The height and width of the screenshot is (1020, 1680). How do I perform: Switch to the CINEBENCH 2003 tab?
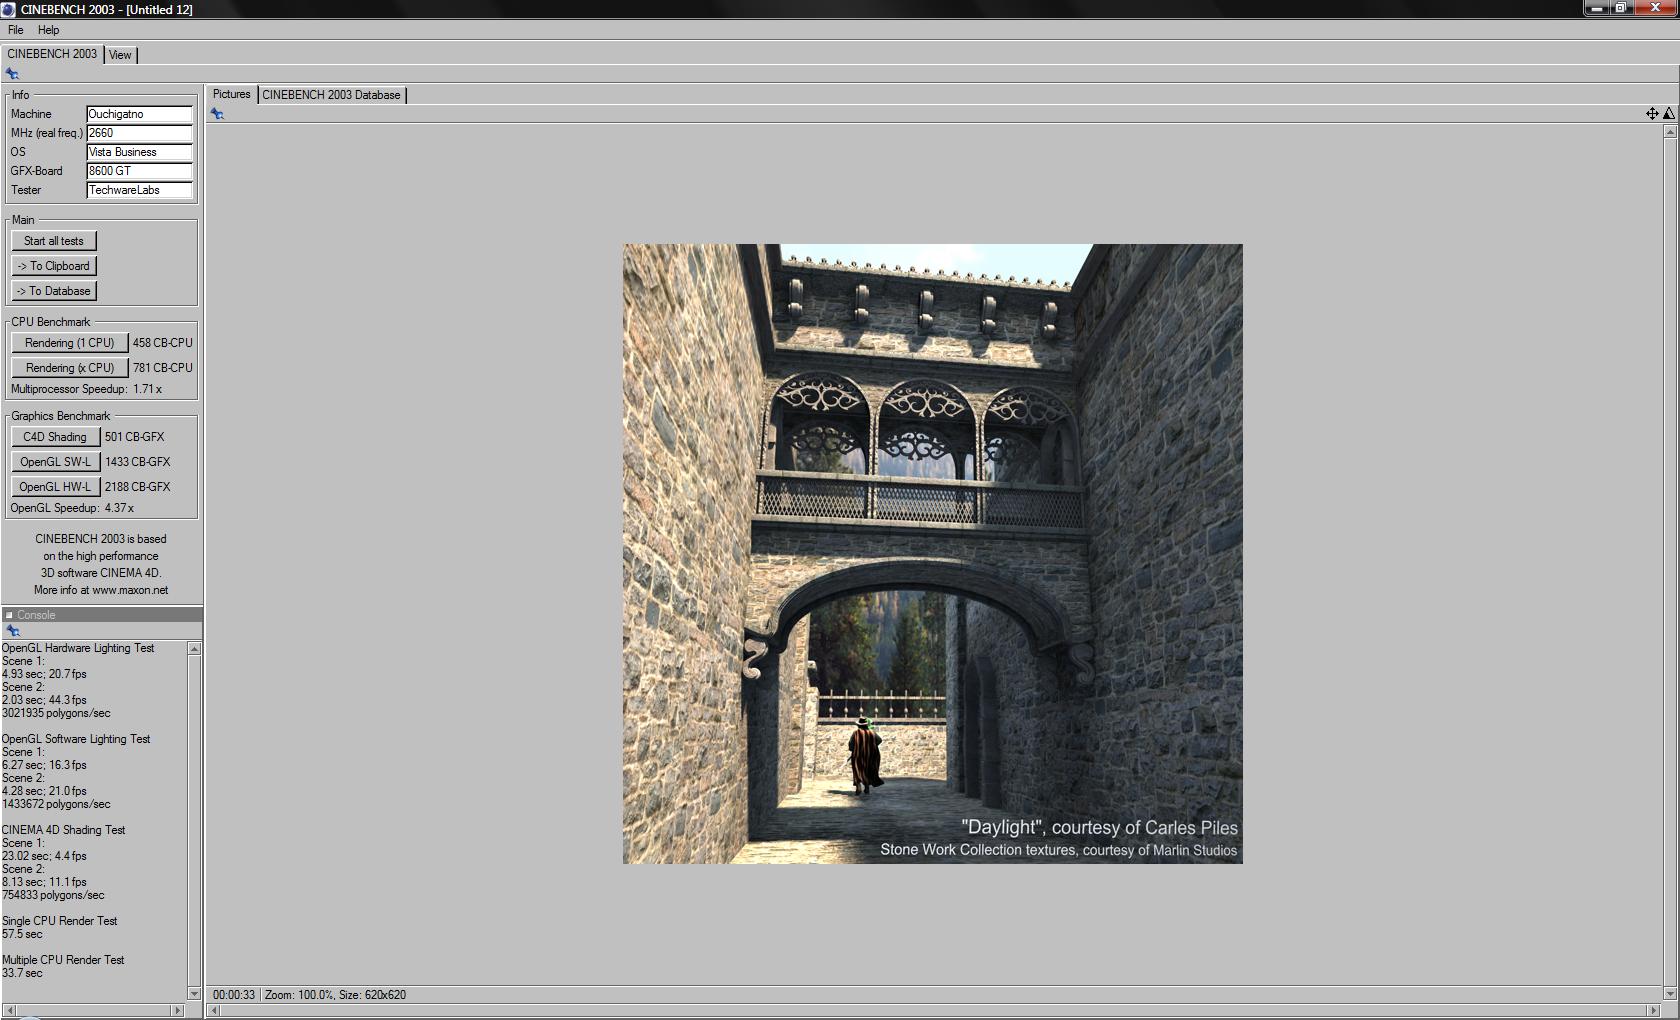tap(52, 54)
